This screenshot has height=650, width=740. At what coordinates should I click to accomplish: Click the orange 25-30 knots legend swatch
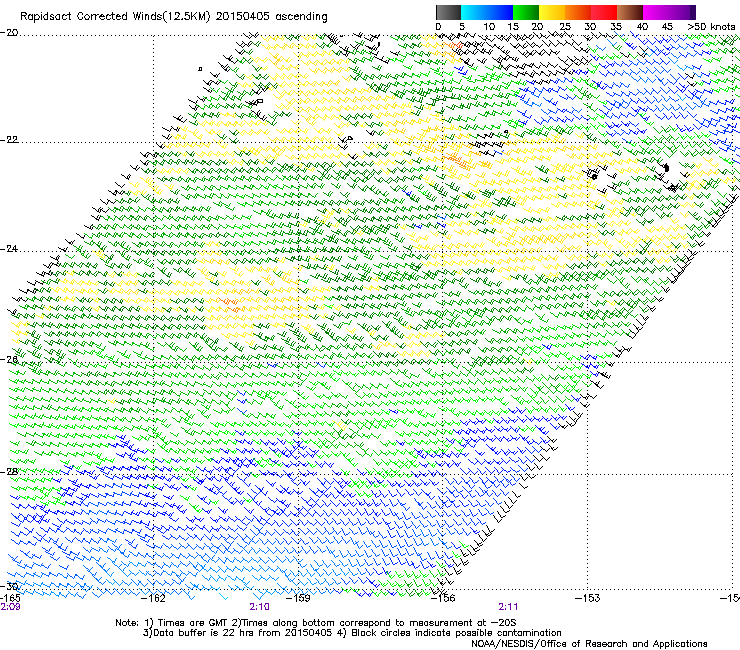click(578, 12)
